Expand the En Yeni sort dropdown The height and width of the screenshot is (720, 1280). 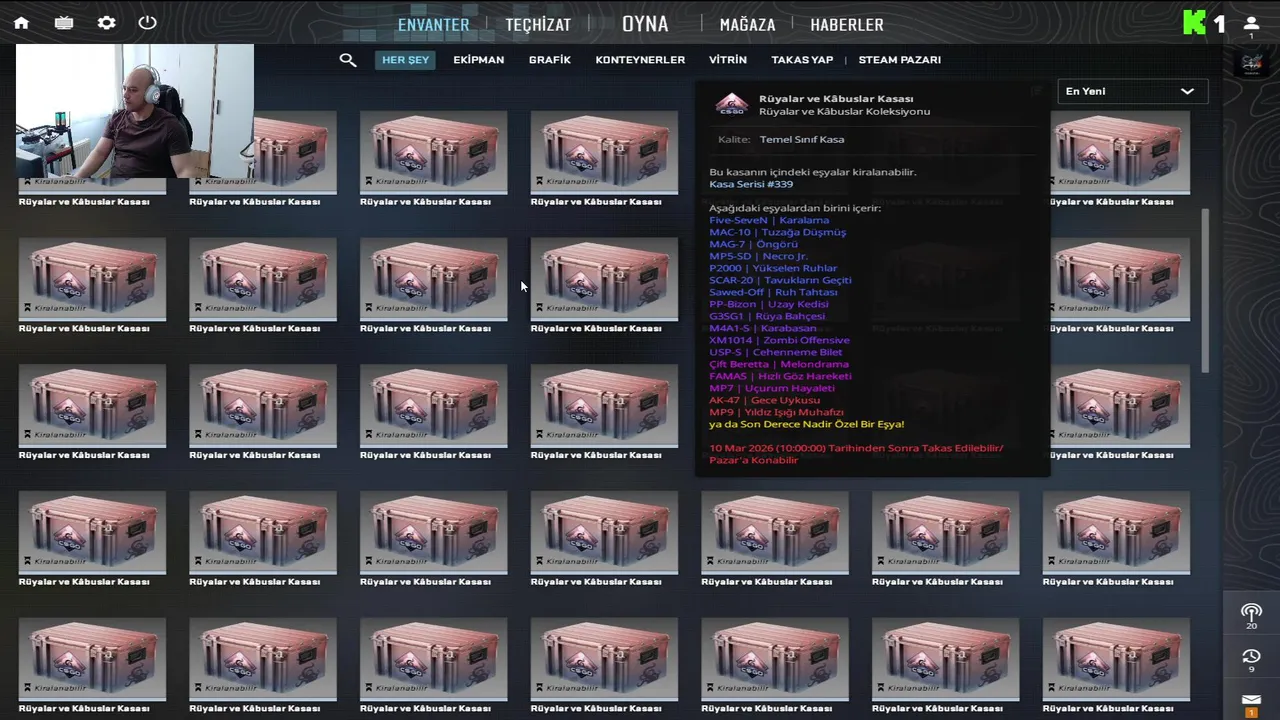(x=1132, y=91)
